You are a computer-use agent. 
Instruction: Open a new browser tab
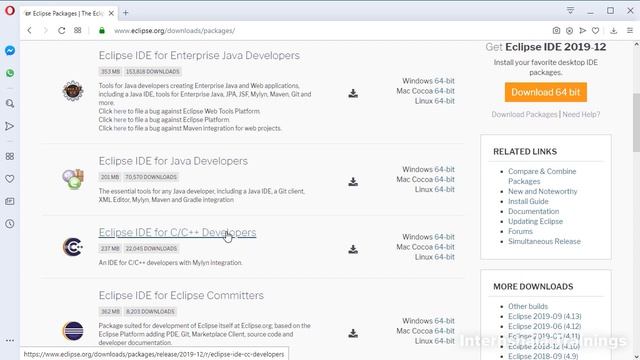126,13
